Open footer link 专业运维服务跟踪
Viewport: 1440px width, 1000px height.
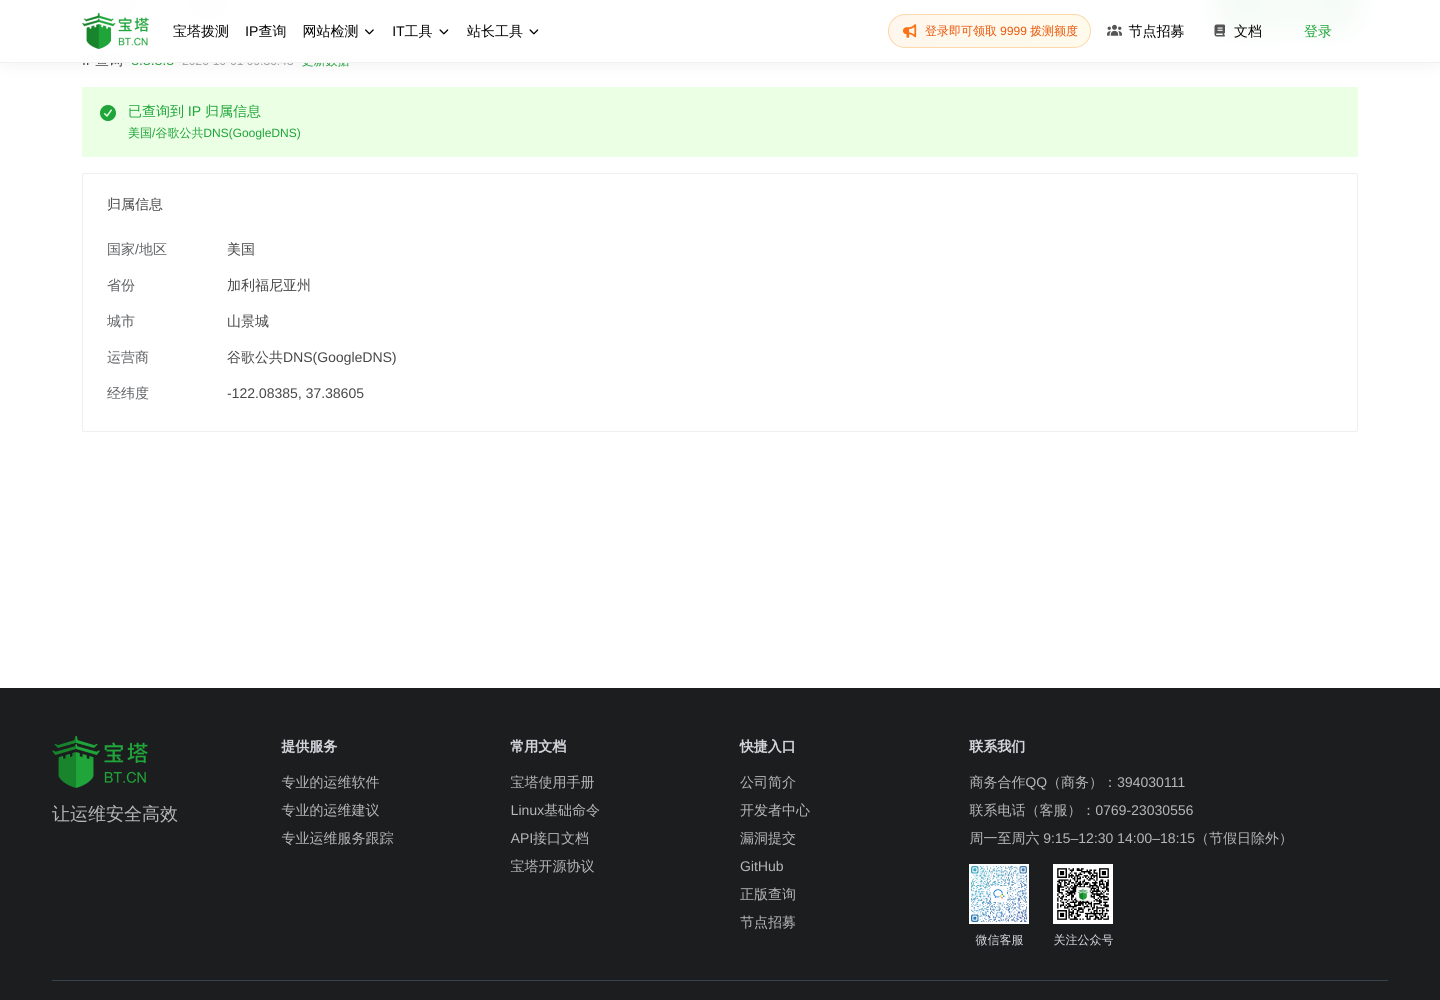tap(337, 839)
